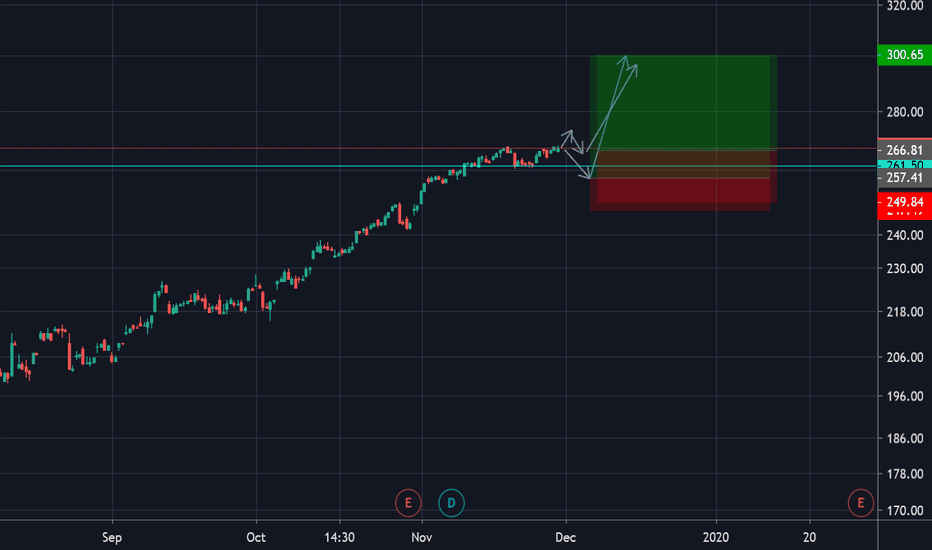Image resolution: width=932 pixels, height=550 pixels.
Task: Click the 230.00 price axis label
Action: [905, 268]
